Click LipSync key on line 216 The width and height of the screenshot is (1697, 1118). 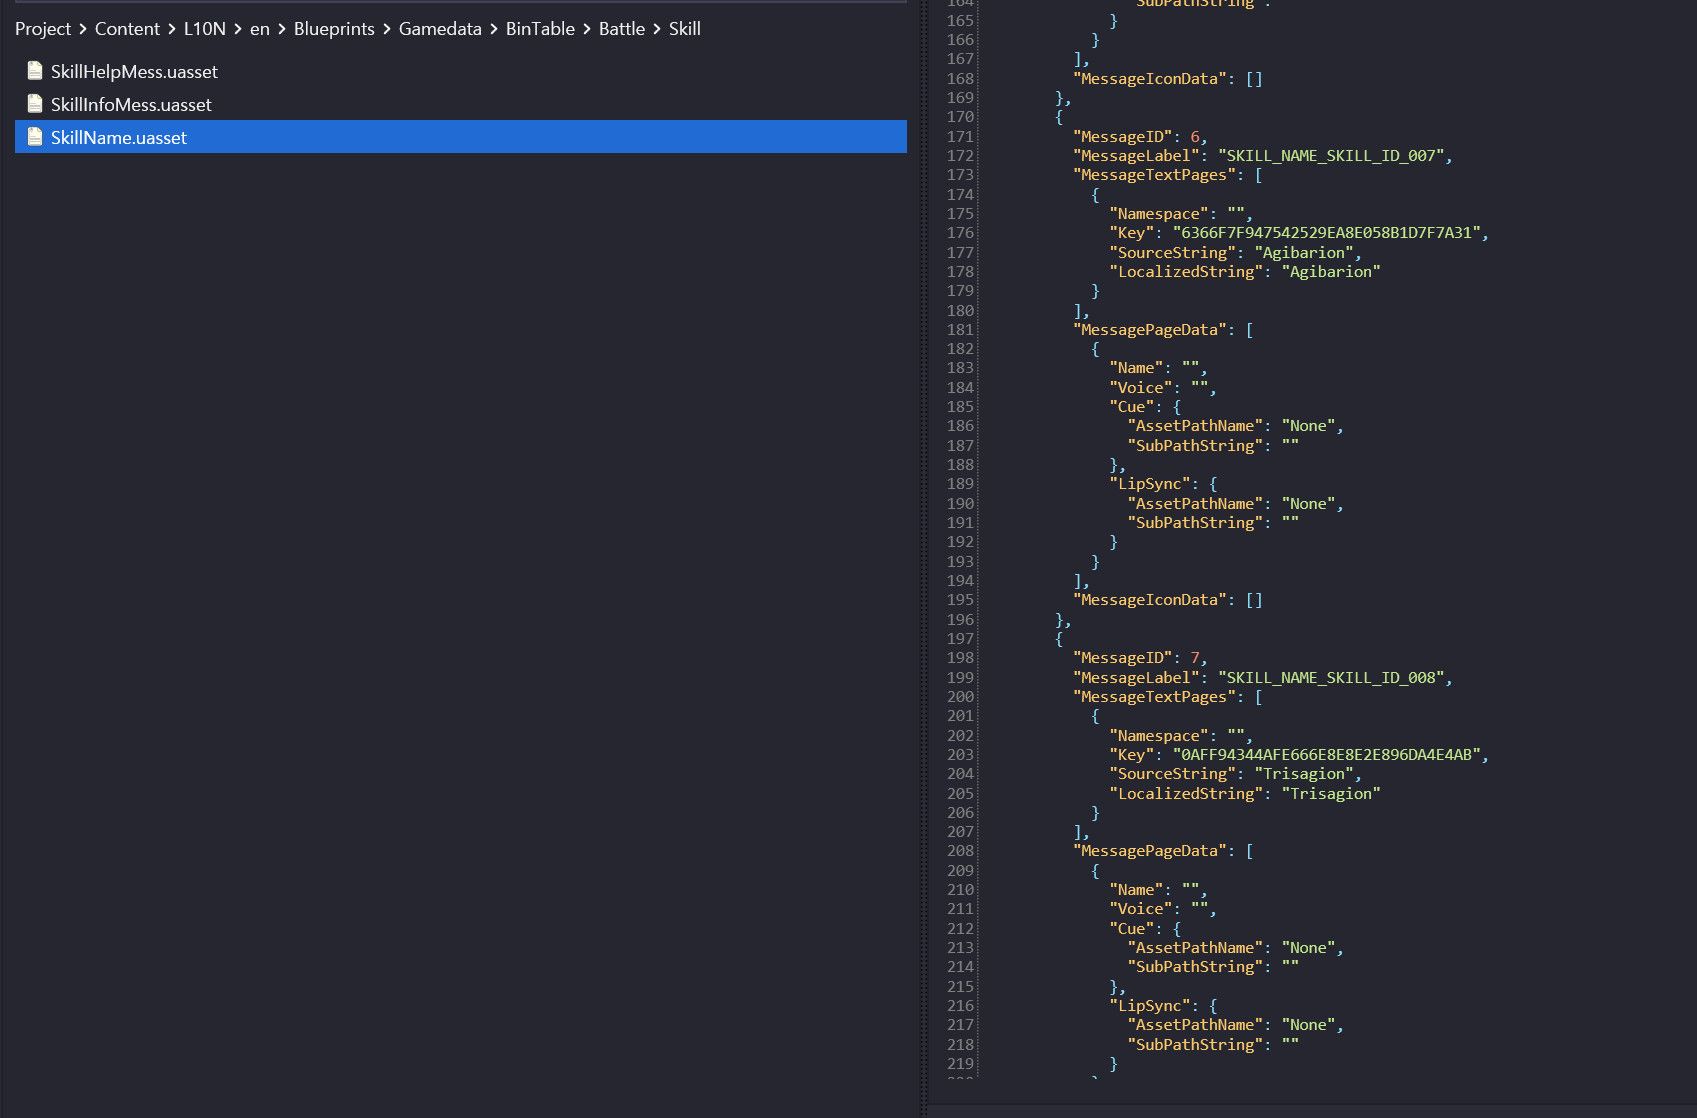(1150, 1006)
